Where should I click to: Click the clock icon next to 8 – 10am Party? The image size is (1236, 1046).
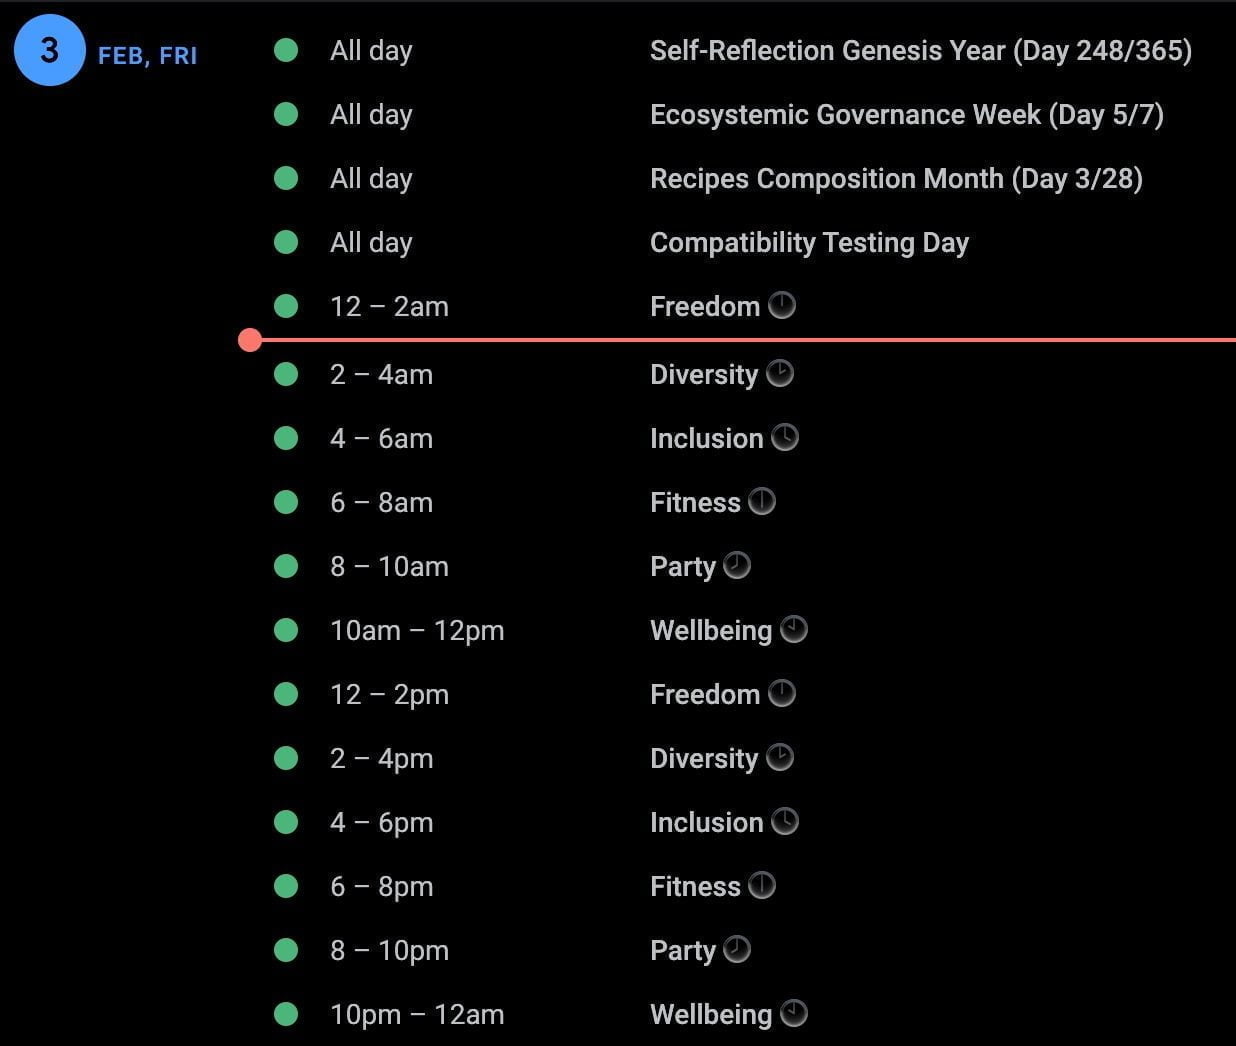click(x=737, y=565)
